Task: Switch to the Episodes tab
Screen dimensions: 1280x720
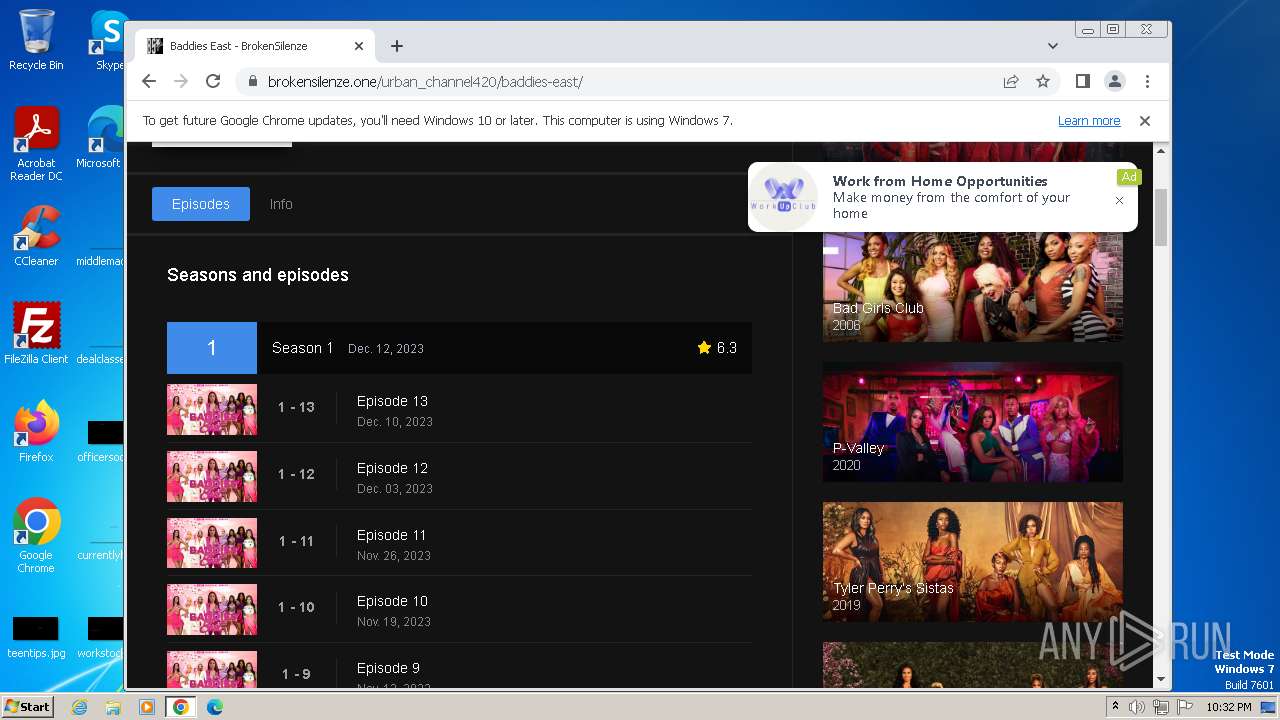Action: tap(201, 204)
